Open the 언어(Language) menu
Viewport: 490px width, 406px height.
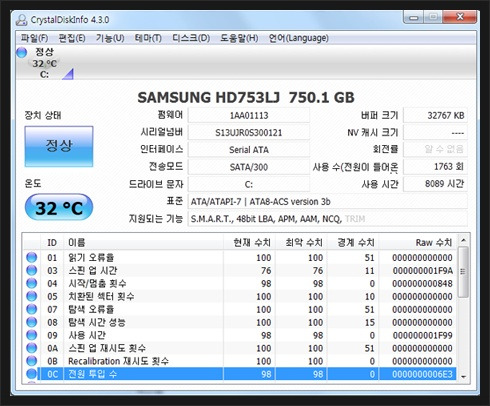(x=299, y=38)
